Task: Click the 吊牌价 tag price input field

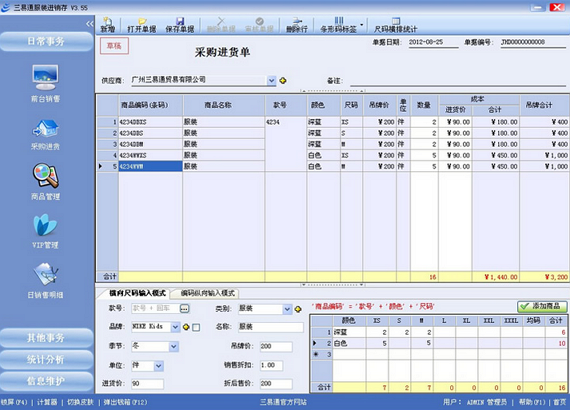Action: pyautogui.click(x=276, y=346)
